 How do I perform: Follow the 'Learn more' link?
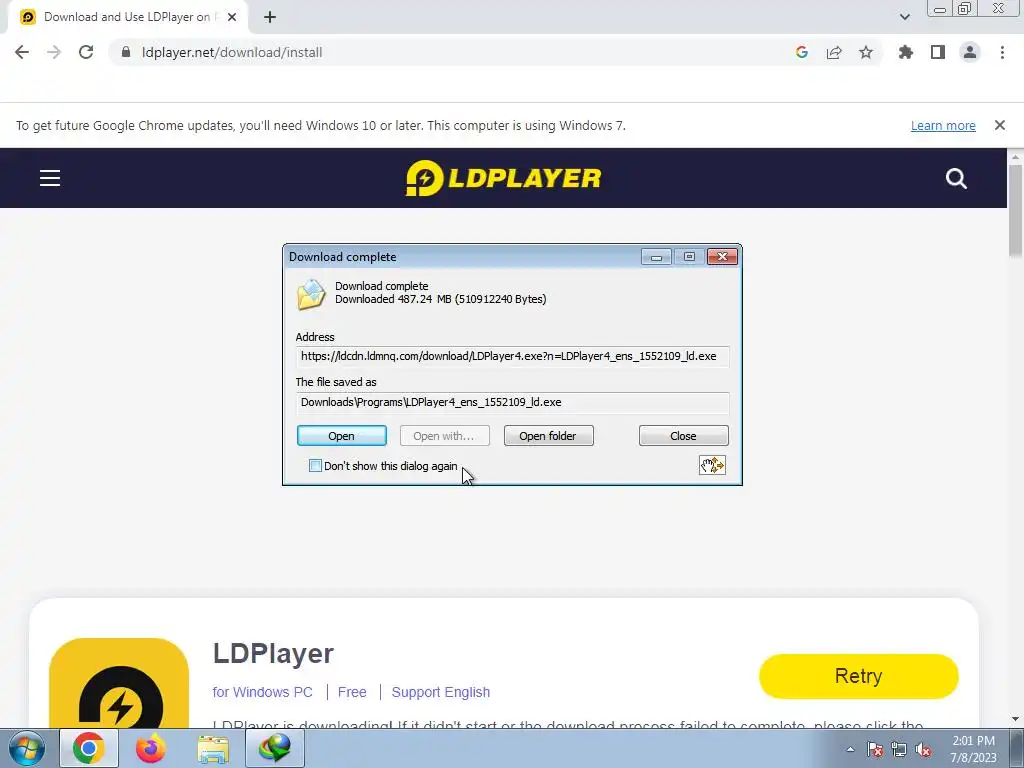pyautogui.click(x=943, y=125)
